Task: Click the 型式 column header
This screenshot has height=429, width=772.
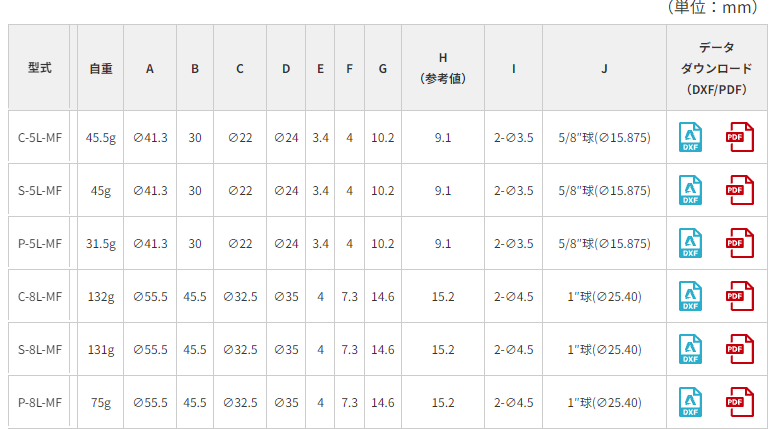Action: pyautogui.click(x=39, y=67)
